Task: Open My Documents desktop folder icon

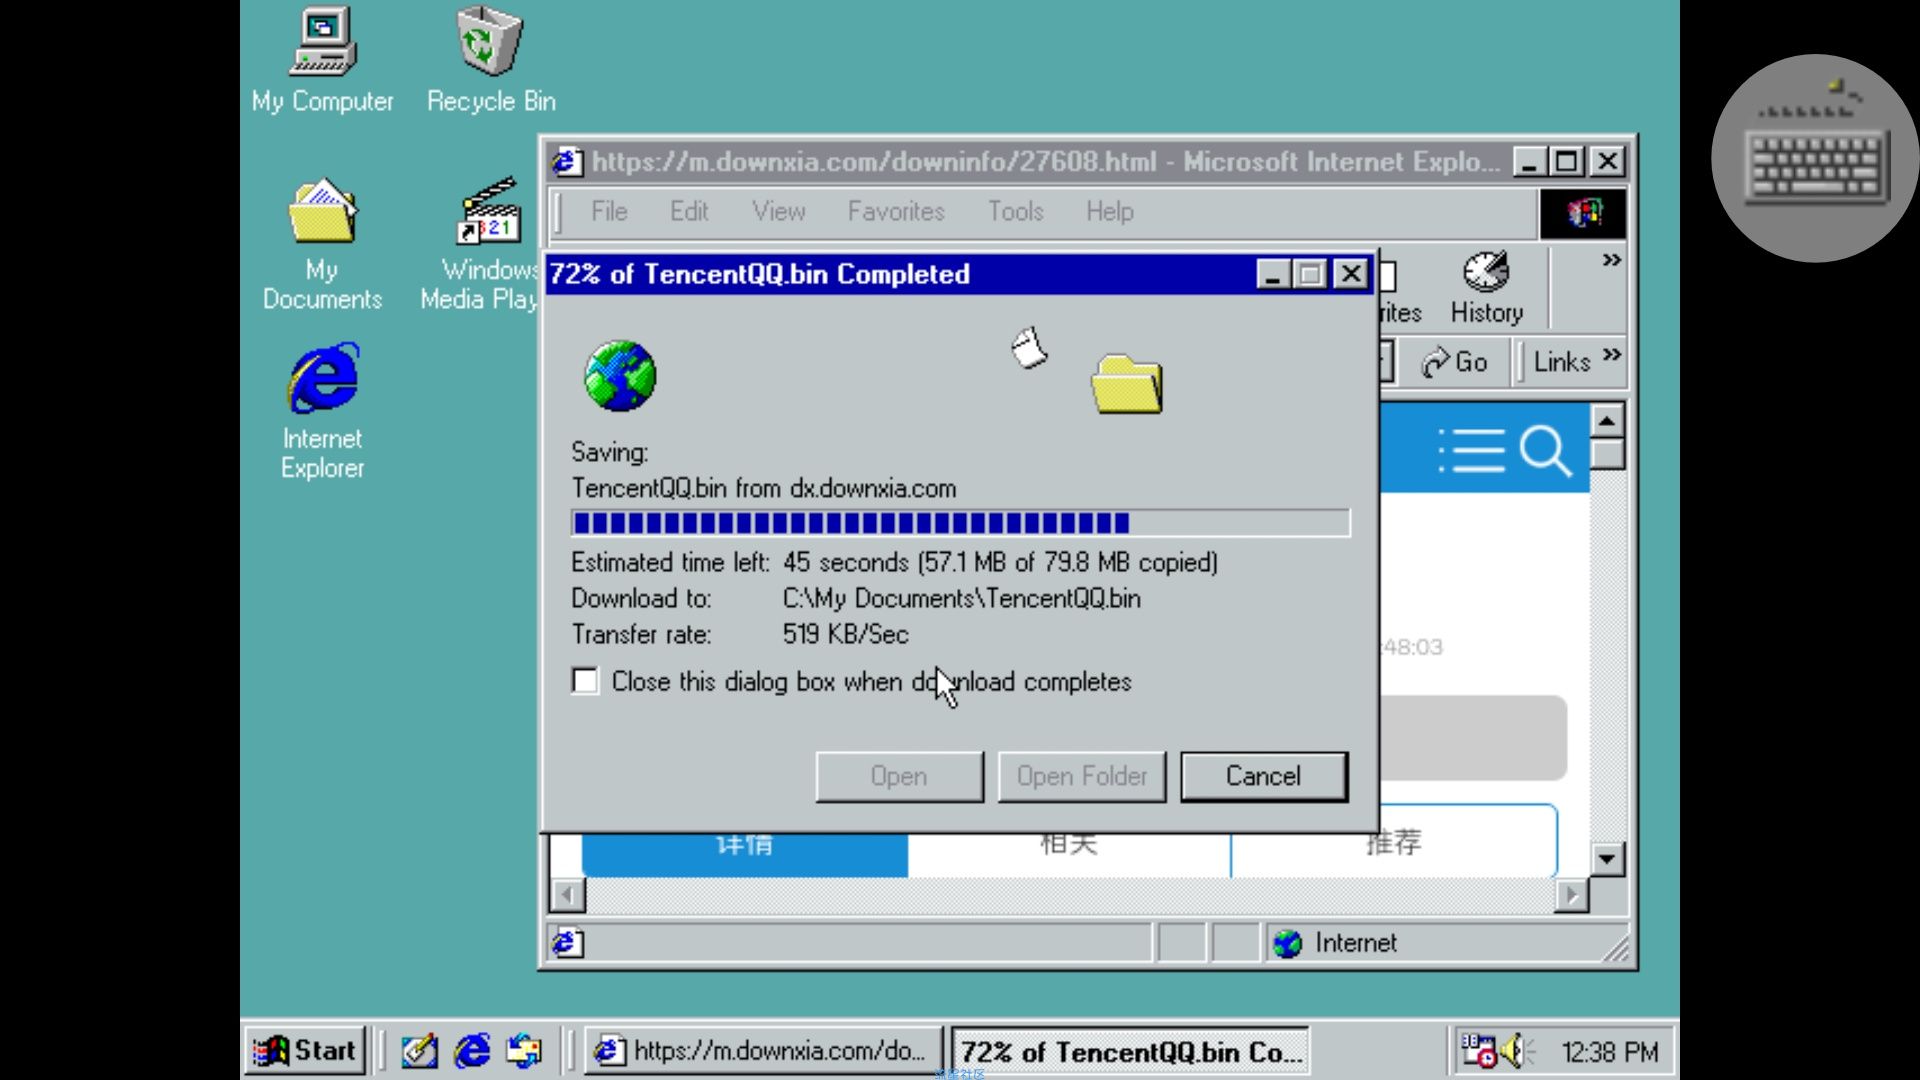Action: click(322, 244)
